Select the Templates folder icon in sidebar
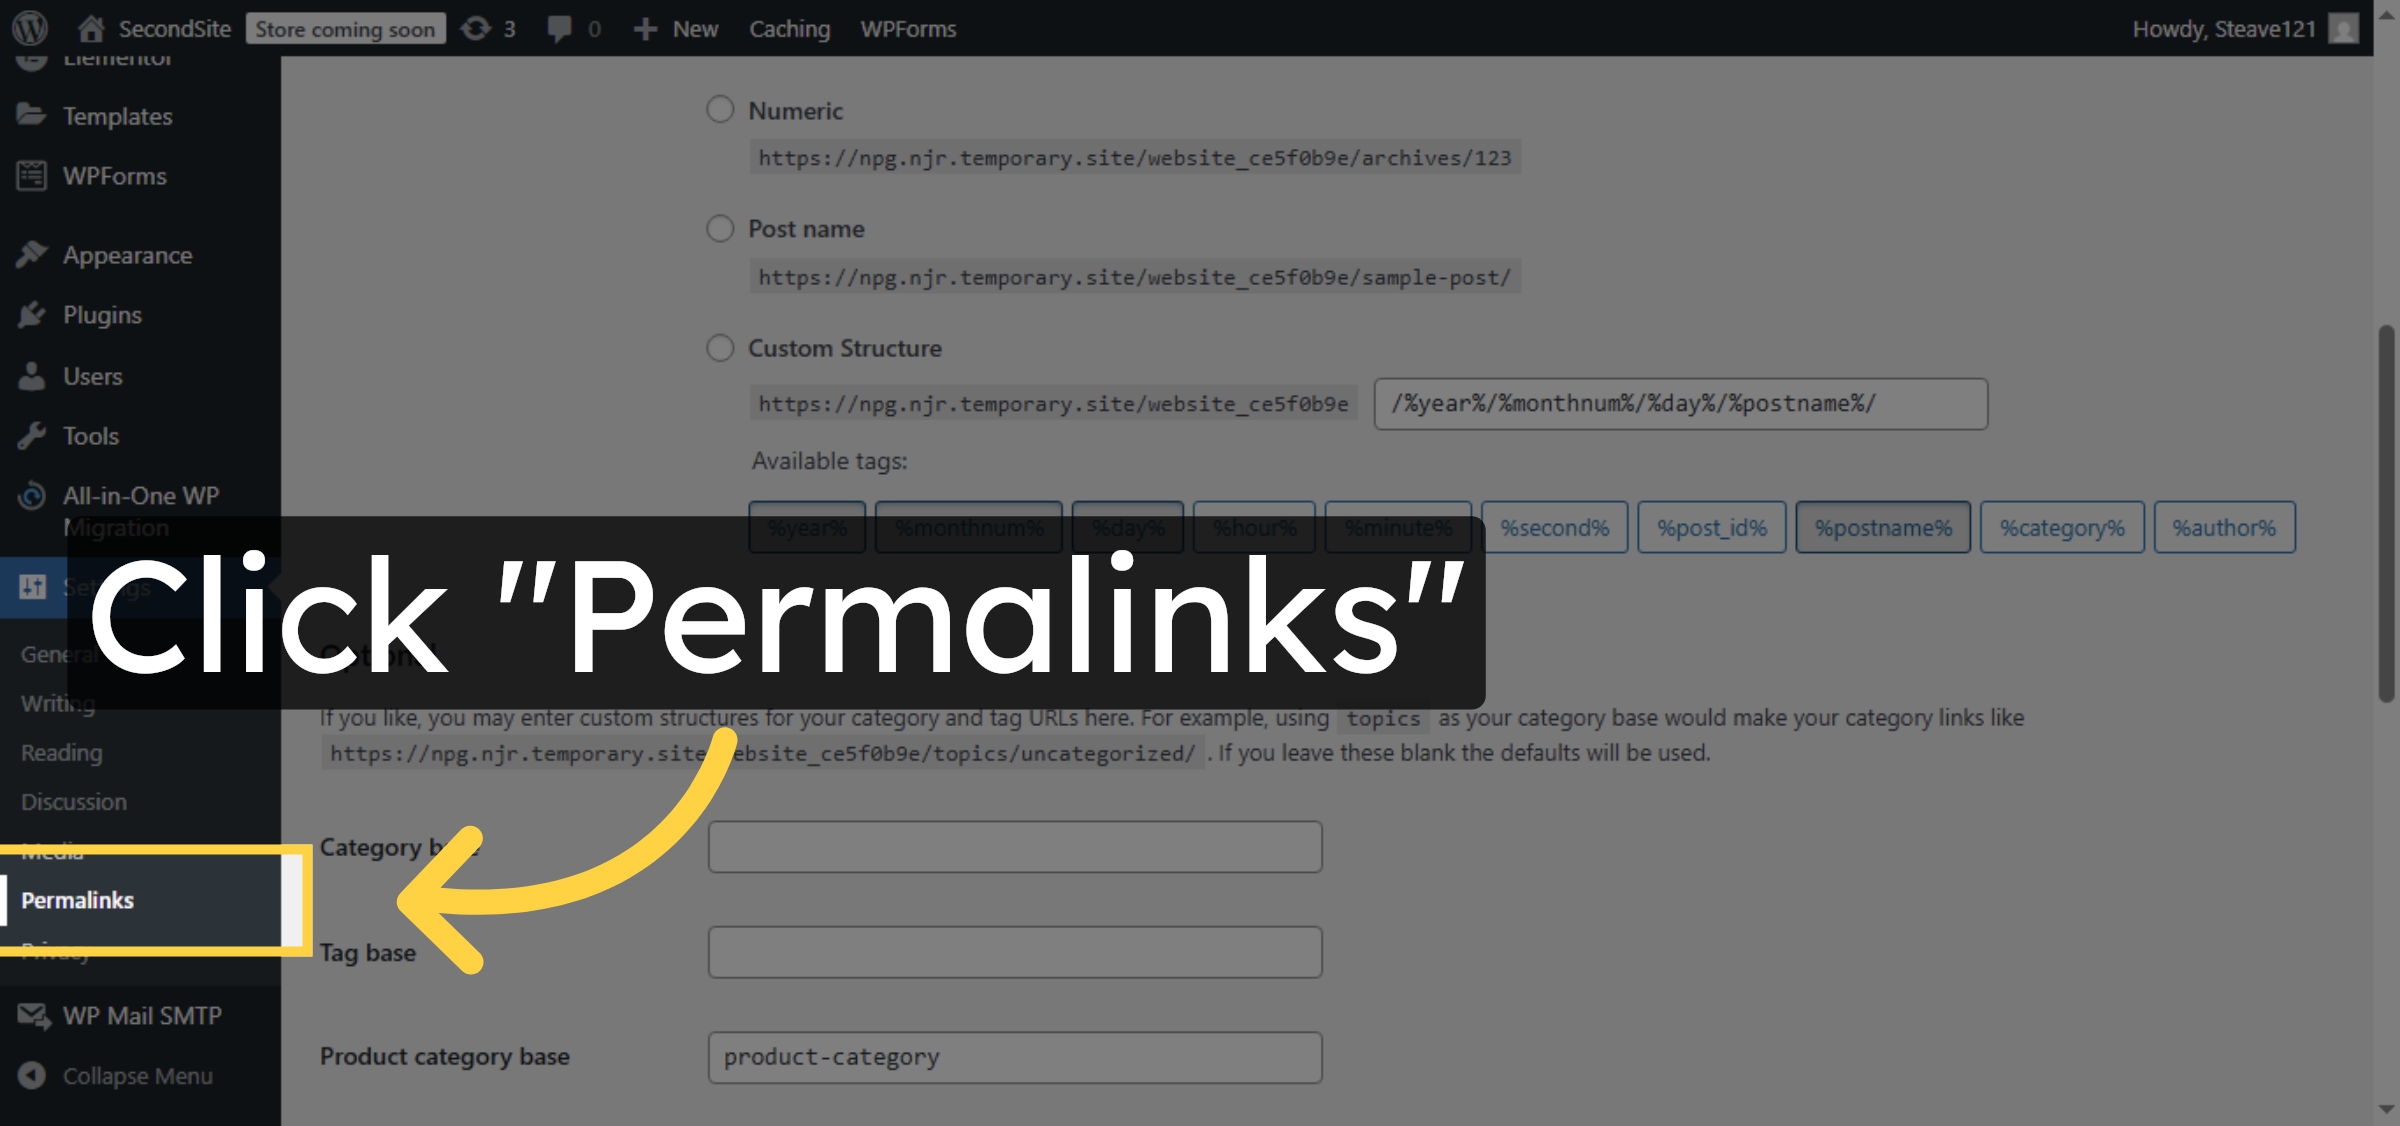2400x1126 pixels. pos(32,115)
